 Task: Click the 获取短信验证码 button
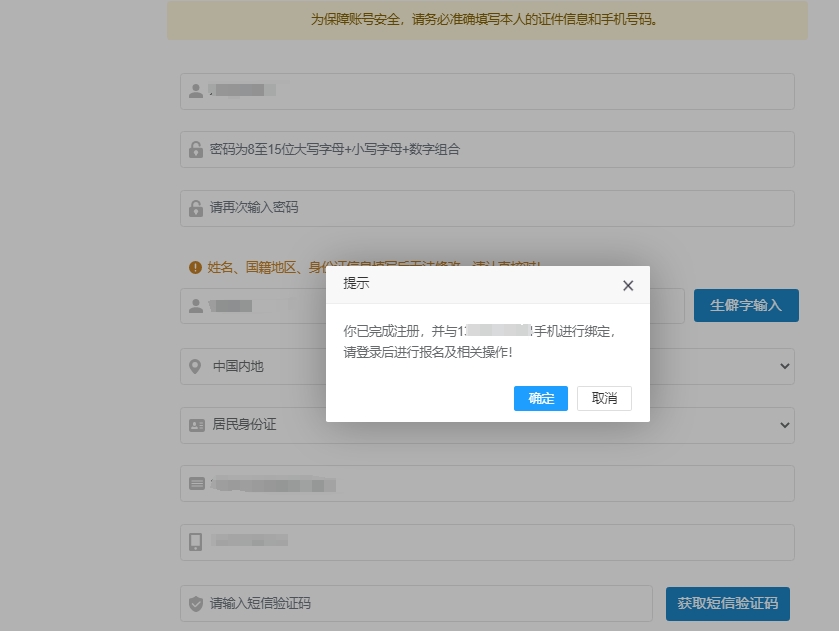(x=728, y=604)
